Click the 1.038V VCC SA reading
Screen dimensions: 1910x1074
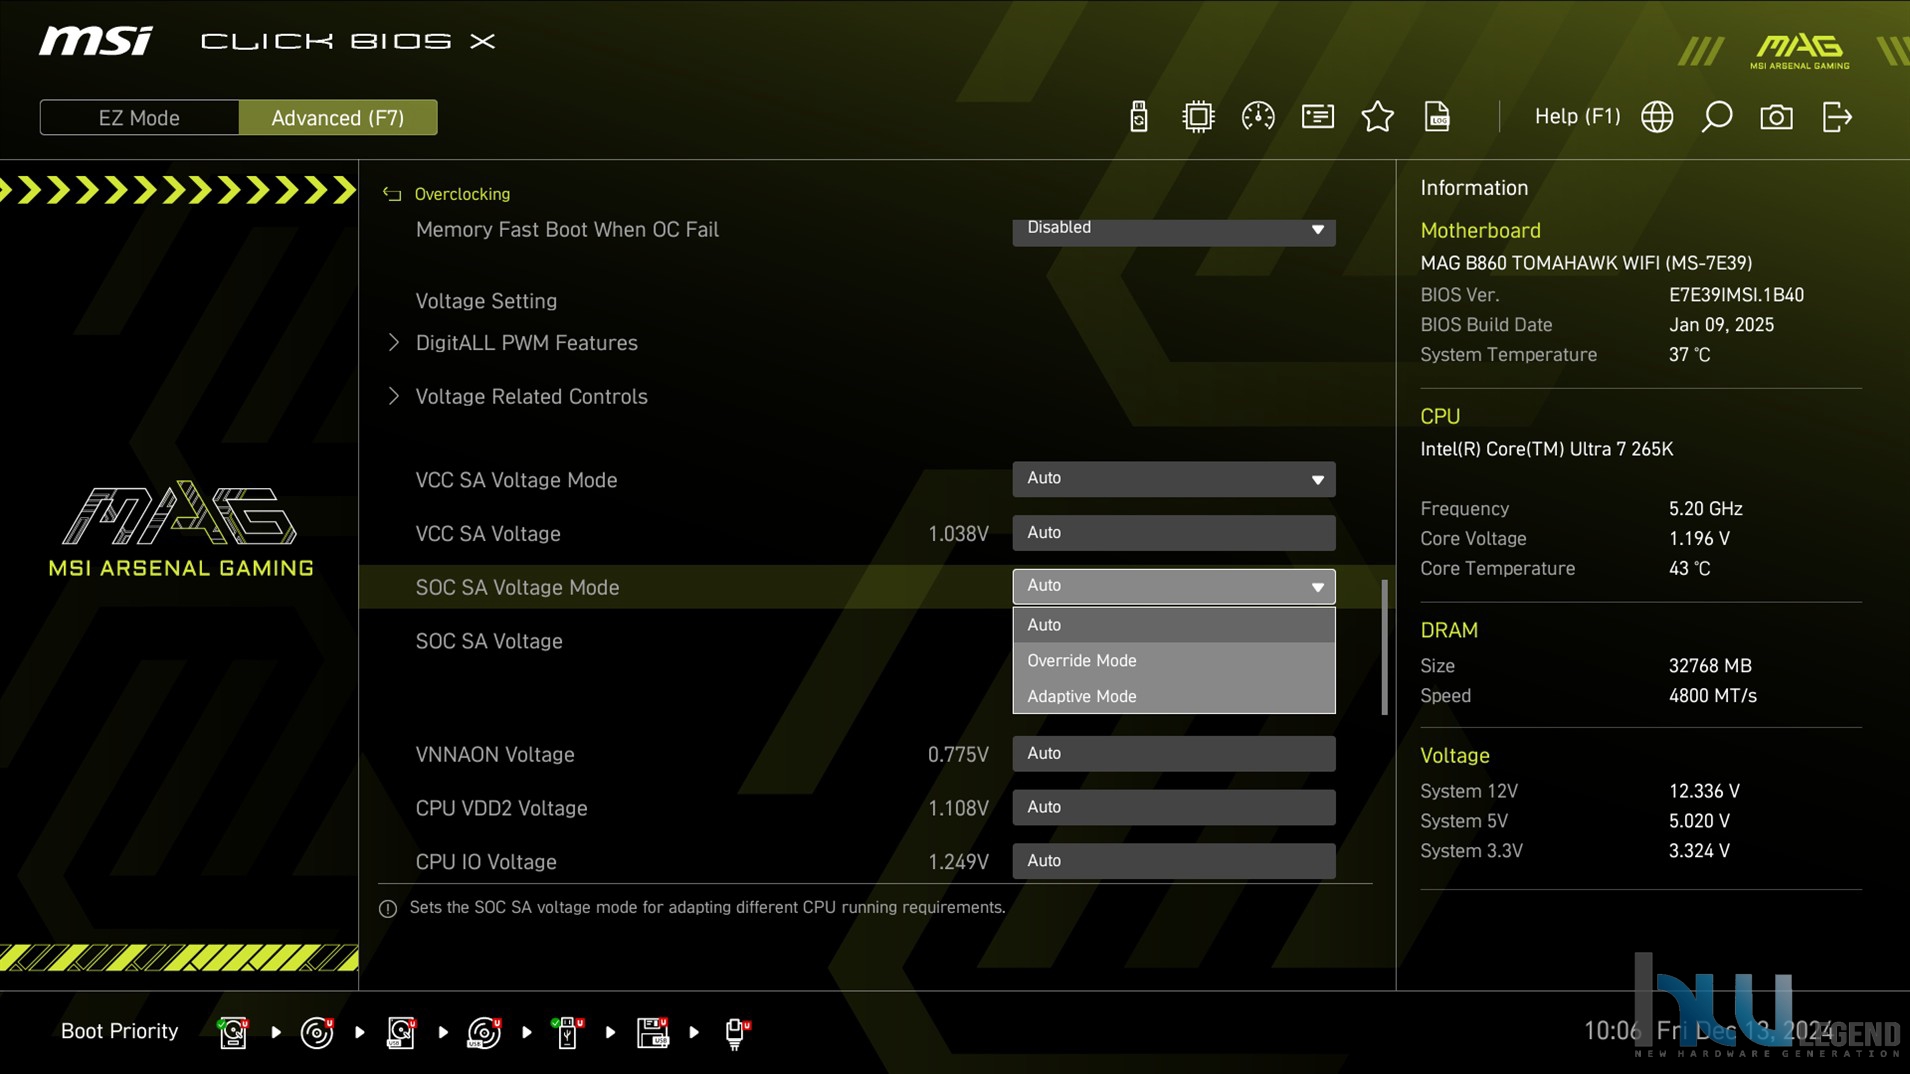(x=958, y=534)
